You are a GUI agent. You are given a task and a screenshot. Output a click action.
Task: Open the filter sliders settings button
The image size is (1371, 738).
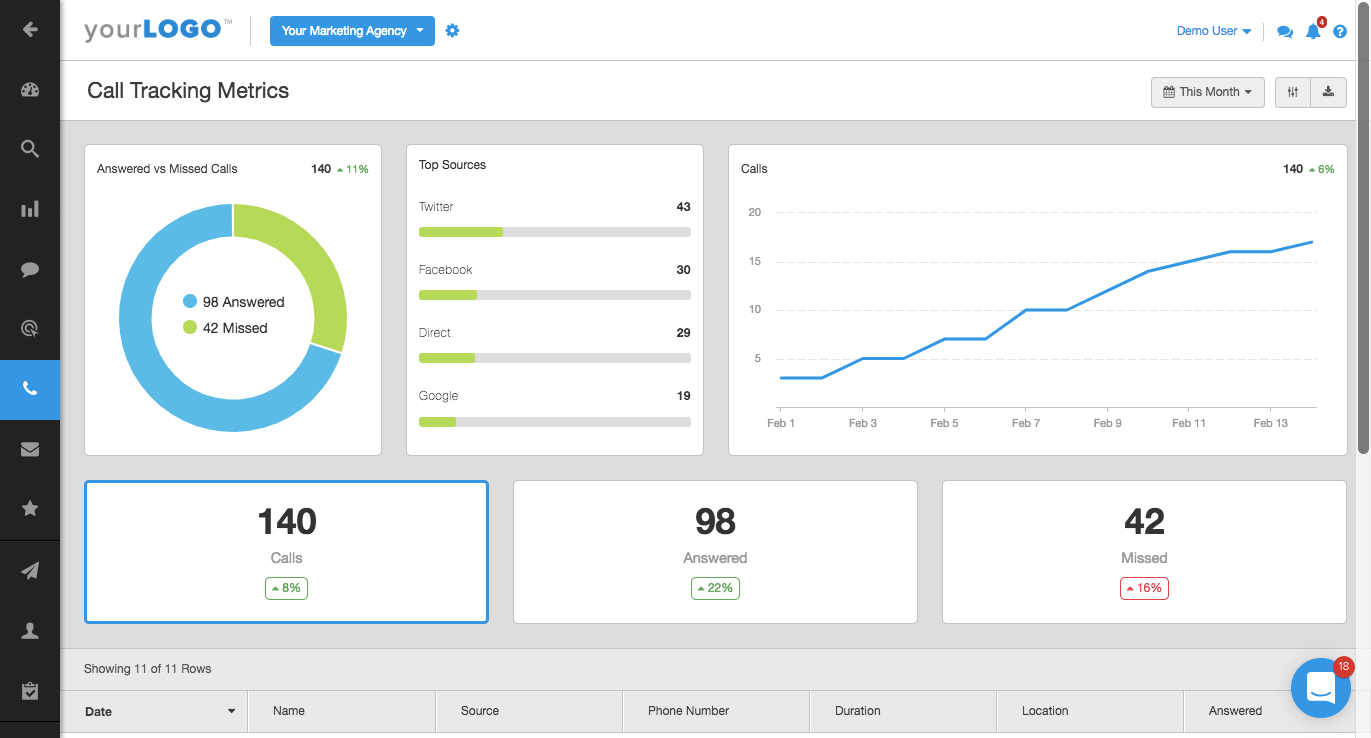tap(1293, 92)
